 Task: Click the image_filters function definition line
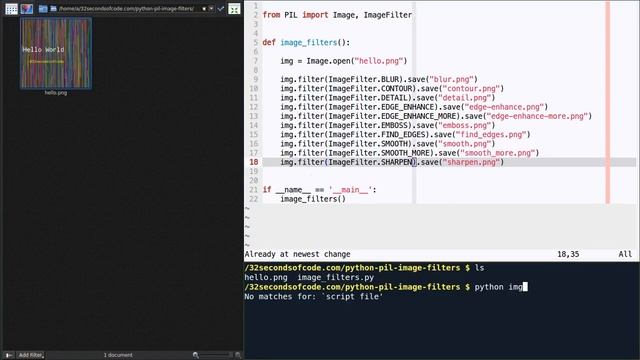[x=306, y=42]
